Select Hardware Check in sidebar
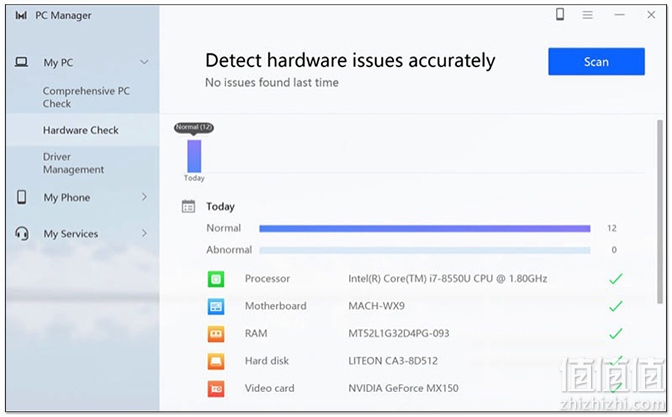The width and height of the screenshot is (672, 417). (81, 130)
